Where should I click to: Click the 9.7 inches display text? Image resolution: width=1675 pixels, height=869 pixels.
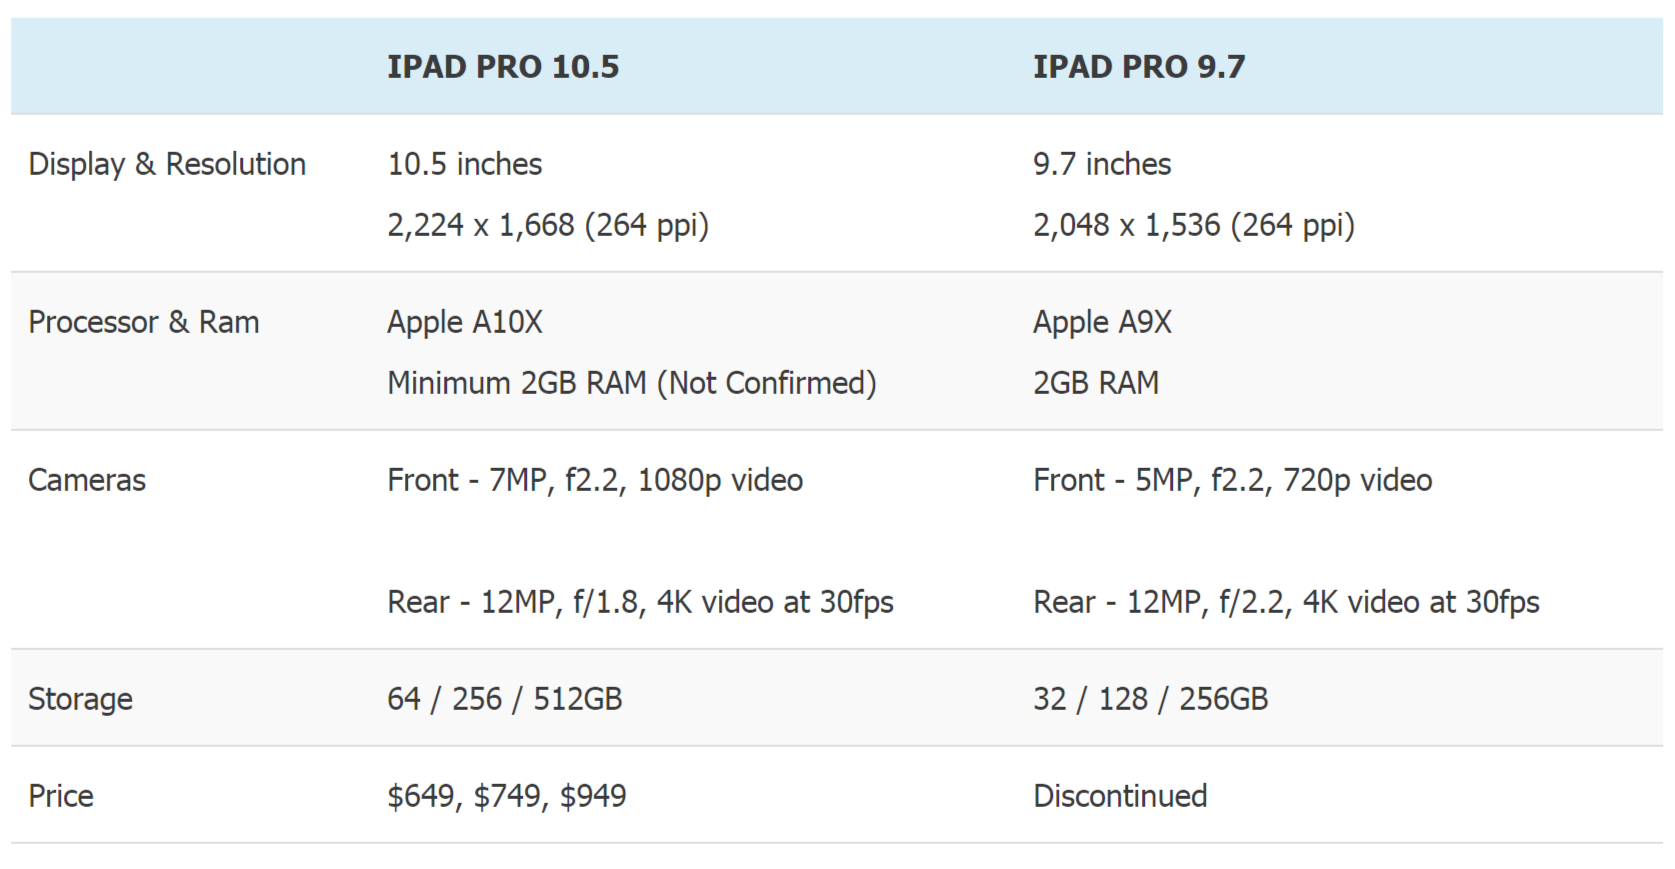tap(1102, 164)
